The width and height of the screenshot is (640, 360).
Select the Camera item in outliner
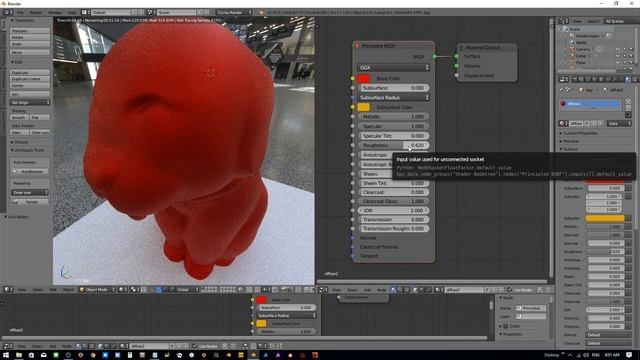pyautogui.click(x=582, y=49)
